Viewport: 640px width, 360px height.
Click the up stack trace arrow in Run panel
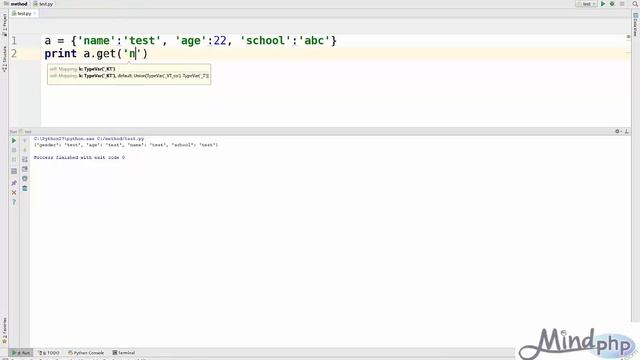click(24, 140)
